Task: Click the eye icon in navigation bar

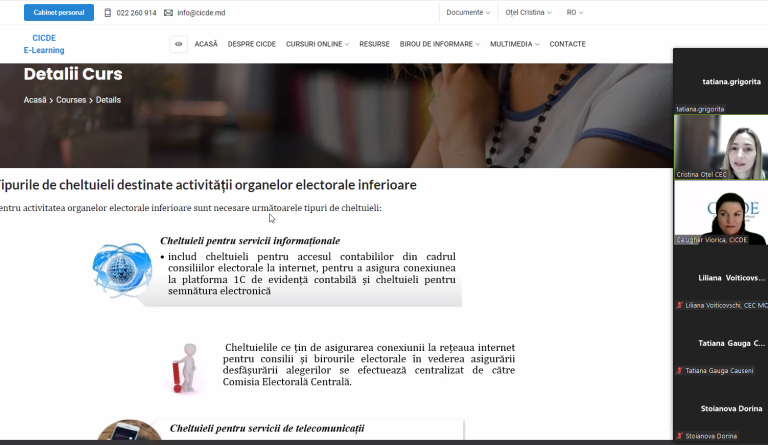Action: (178, 44)
